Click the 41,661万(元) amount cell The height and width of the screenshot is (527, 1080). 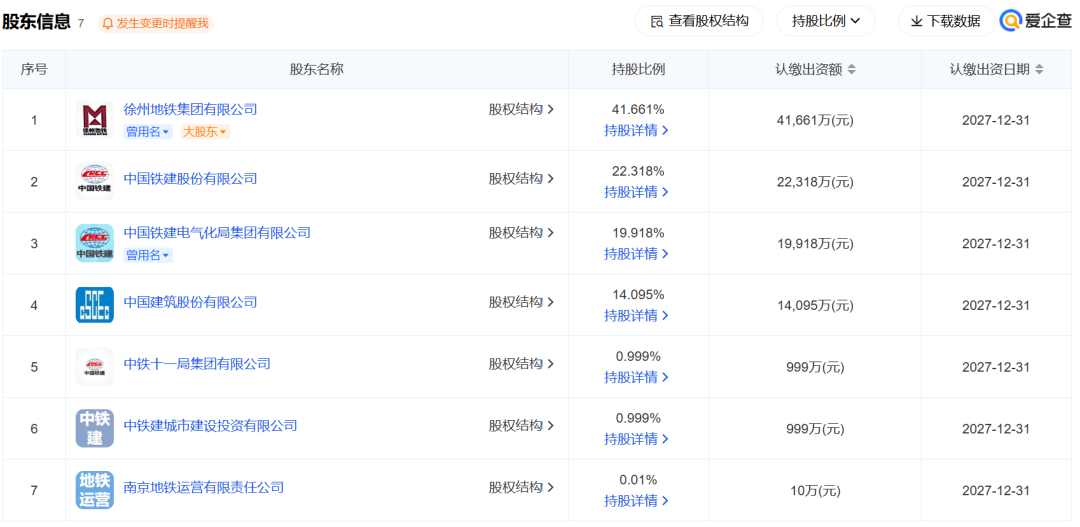(x=815, y=120)
